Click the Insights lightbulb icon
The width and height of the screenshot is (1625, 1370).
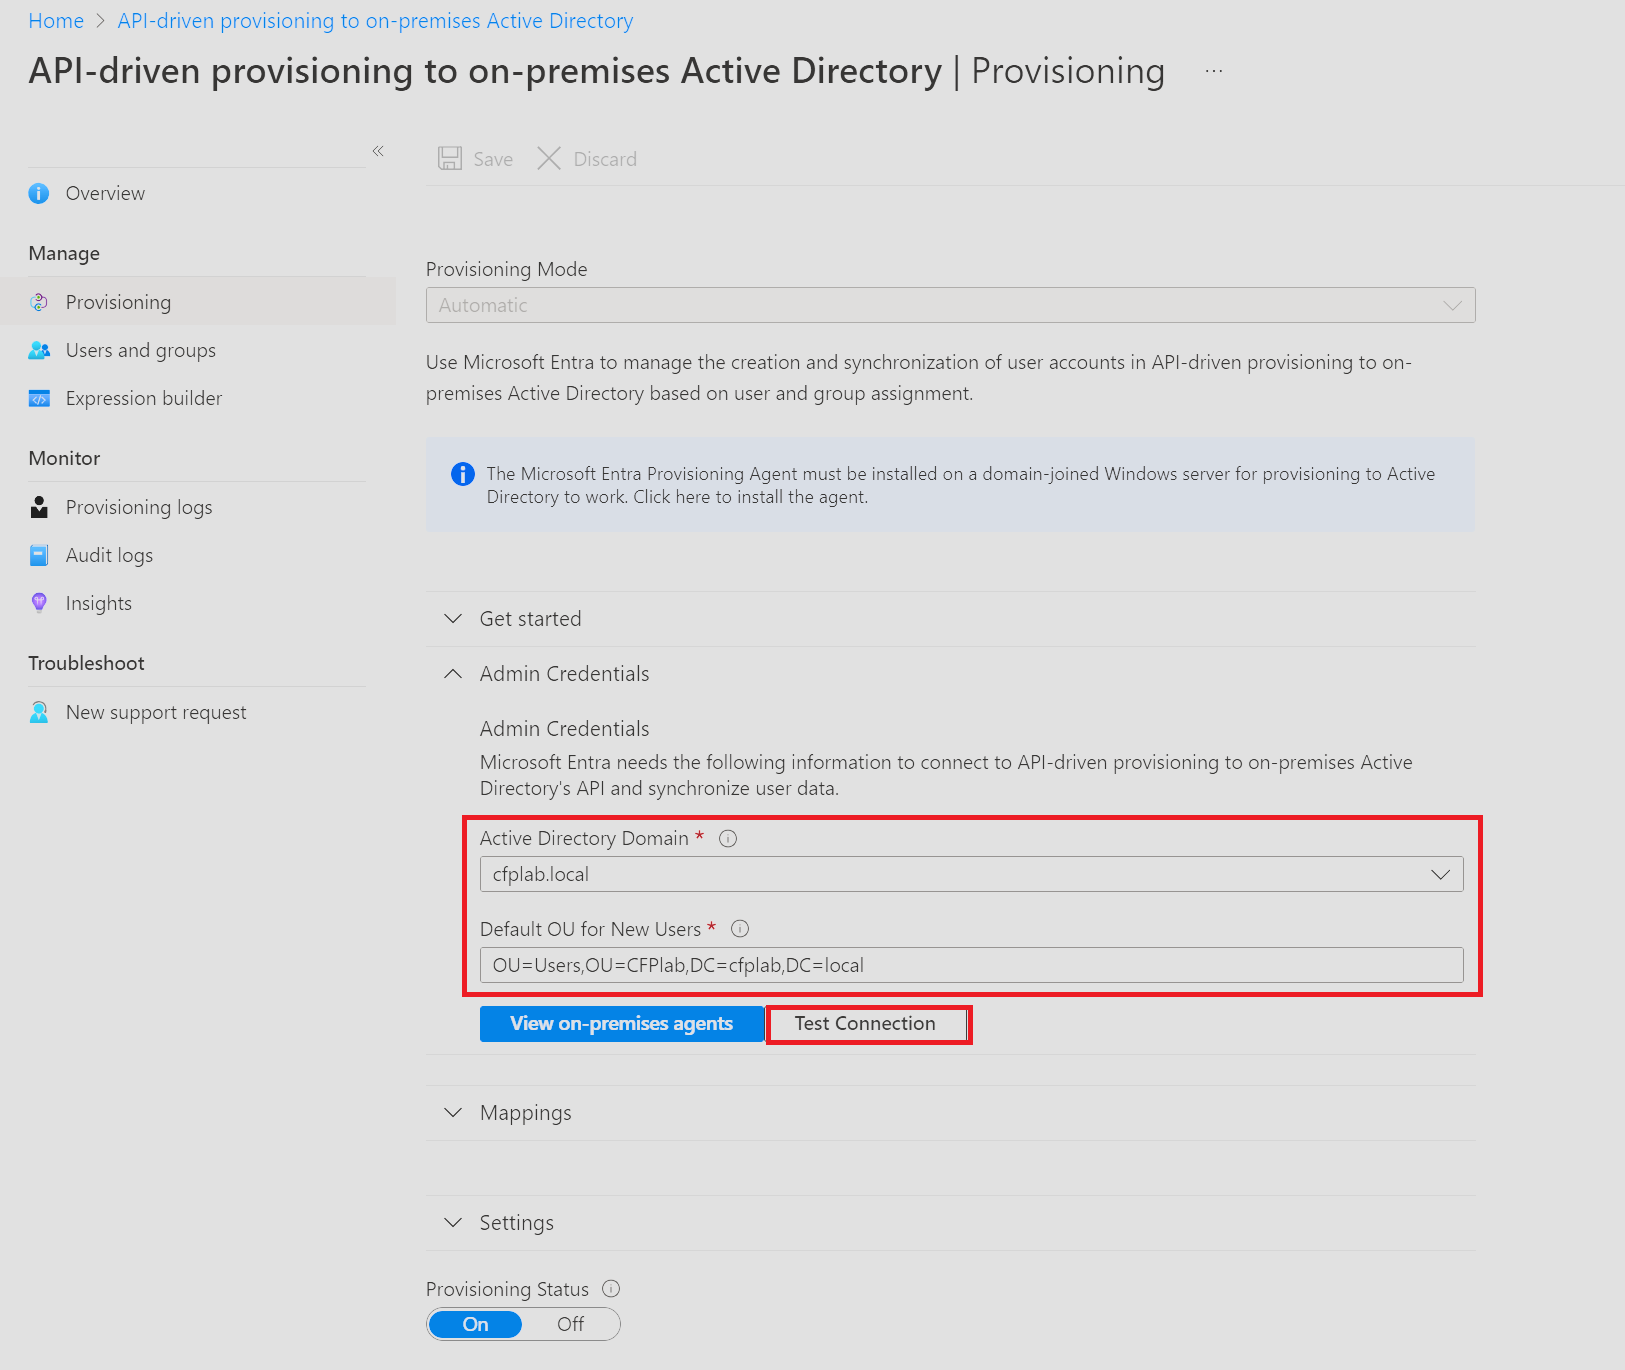click(x=39, y=603)
